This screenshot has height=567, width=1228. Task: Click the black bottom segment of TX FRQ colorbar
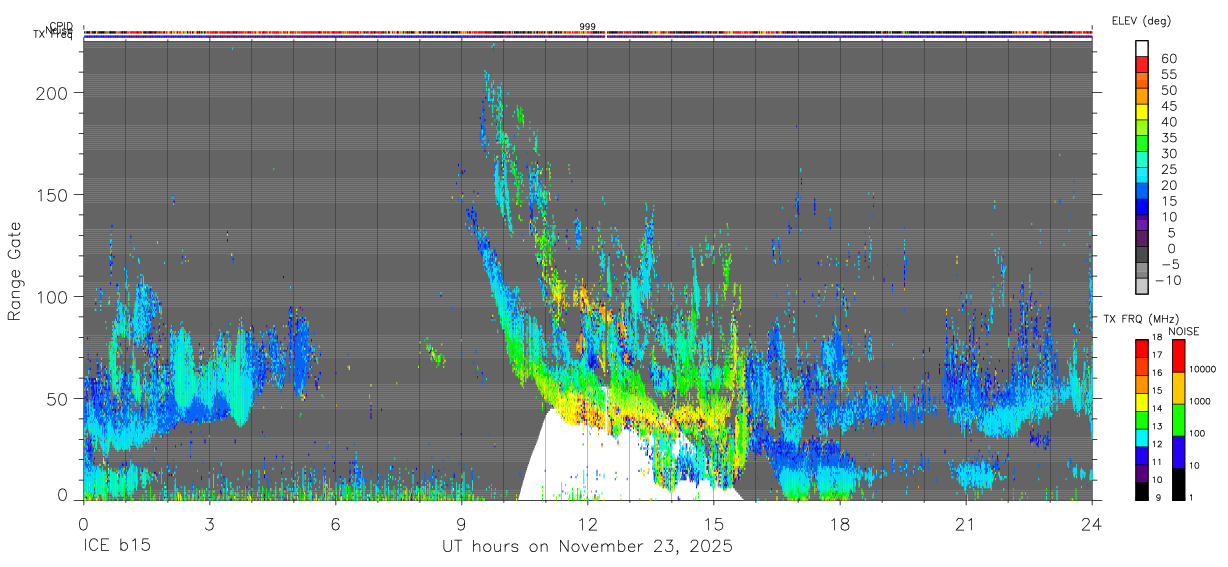1142,490
